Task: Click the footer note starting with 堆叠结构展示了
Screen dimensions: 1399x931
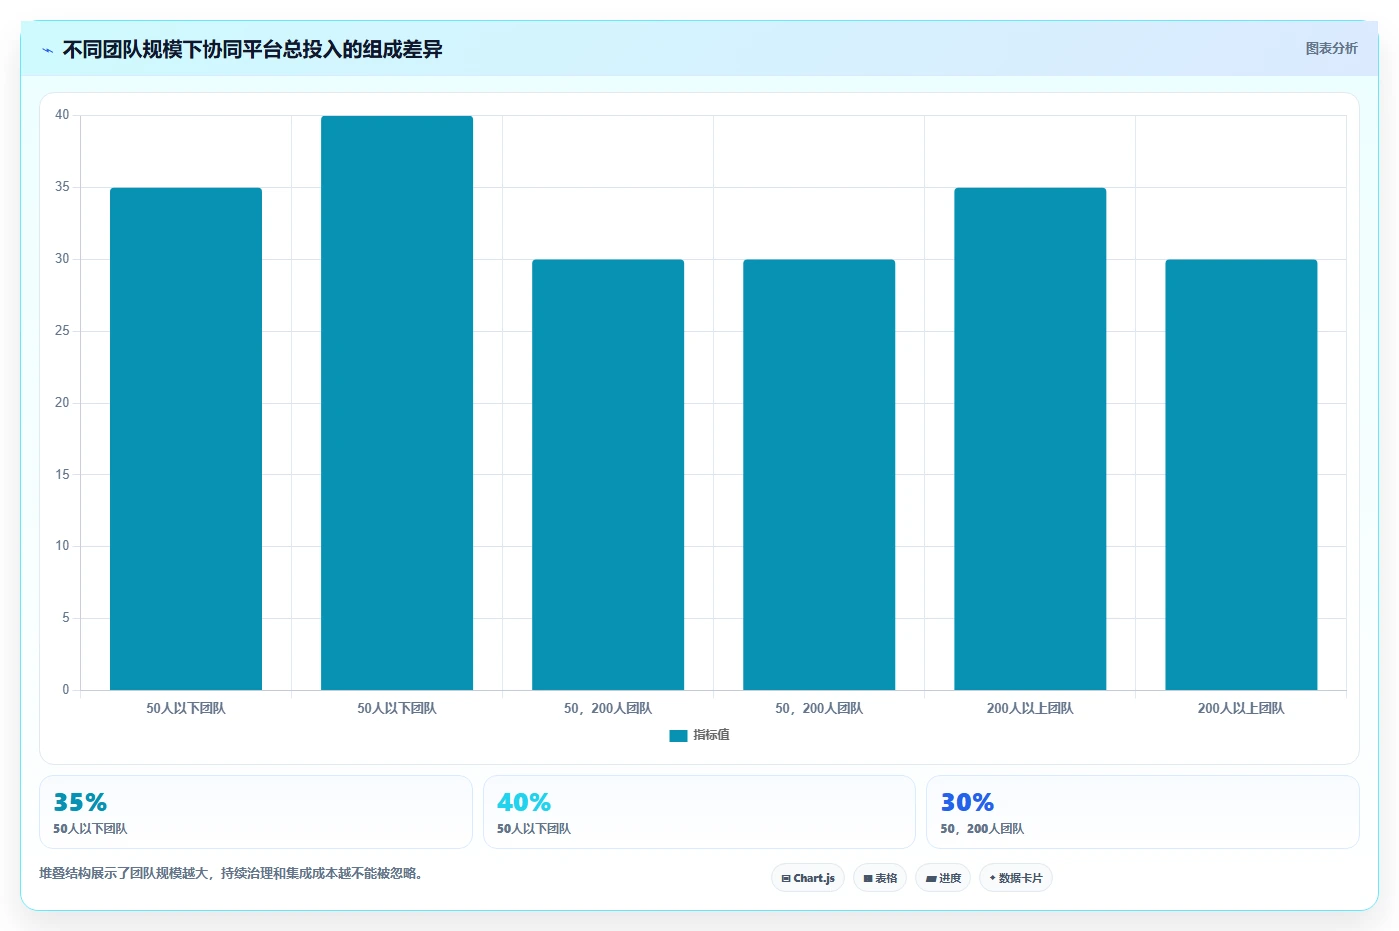Action: (x=233, y=873)
